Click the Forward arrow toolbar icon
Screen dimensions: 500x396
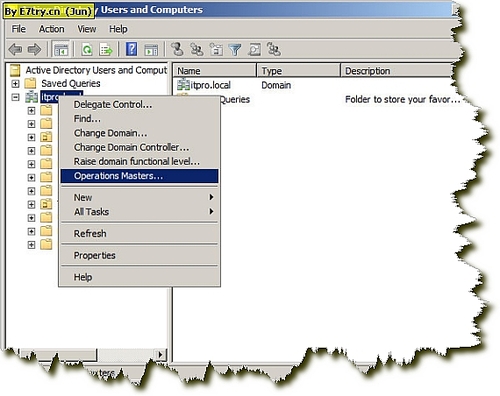pos(34,50)
